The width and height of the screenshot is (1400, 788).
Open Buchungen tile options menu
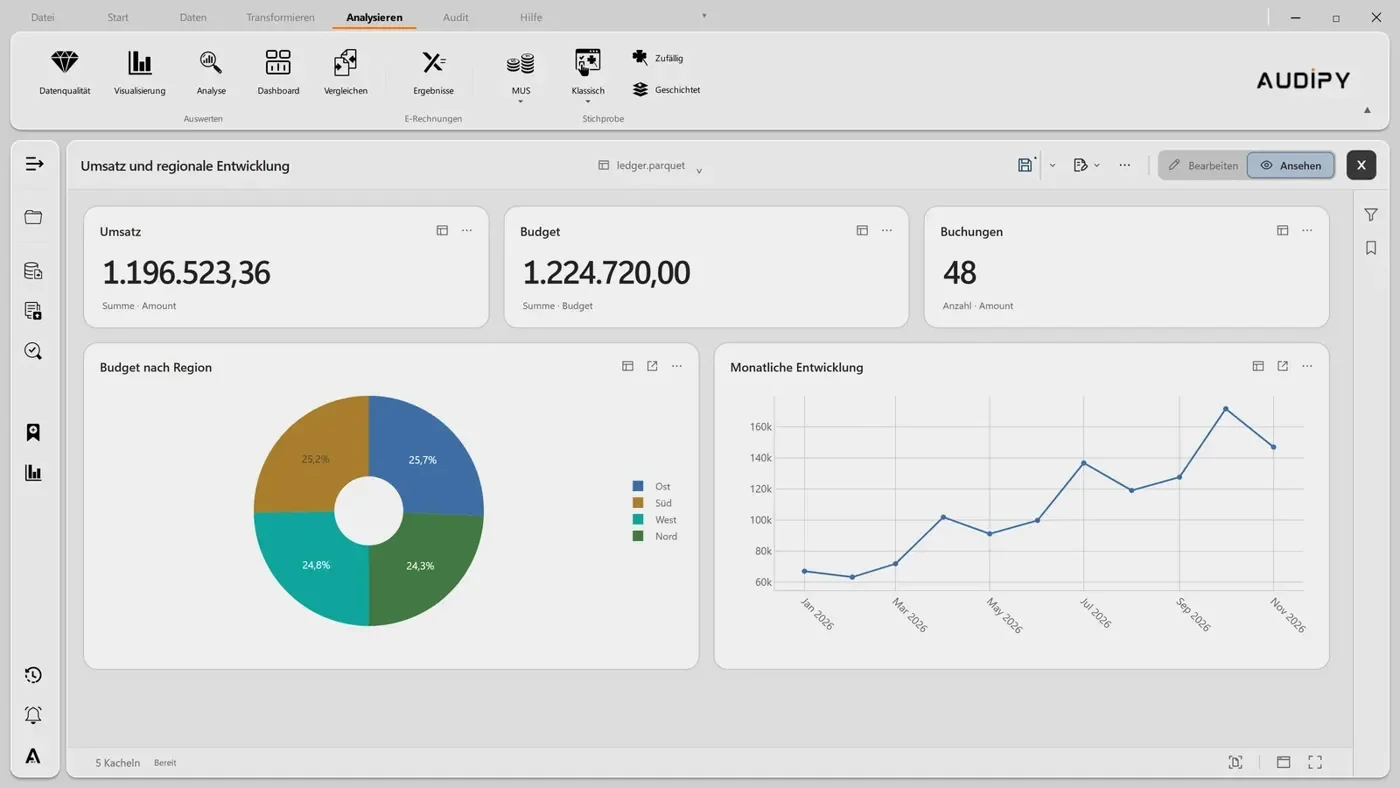pos(1307,231)
